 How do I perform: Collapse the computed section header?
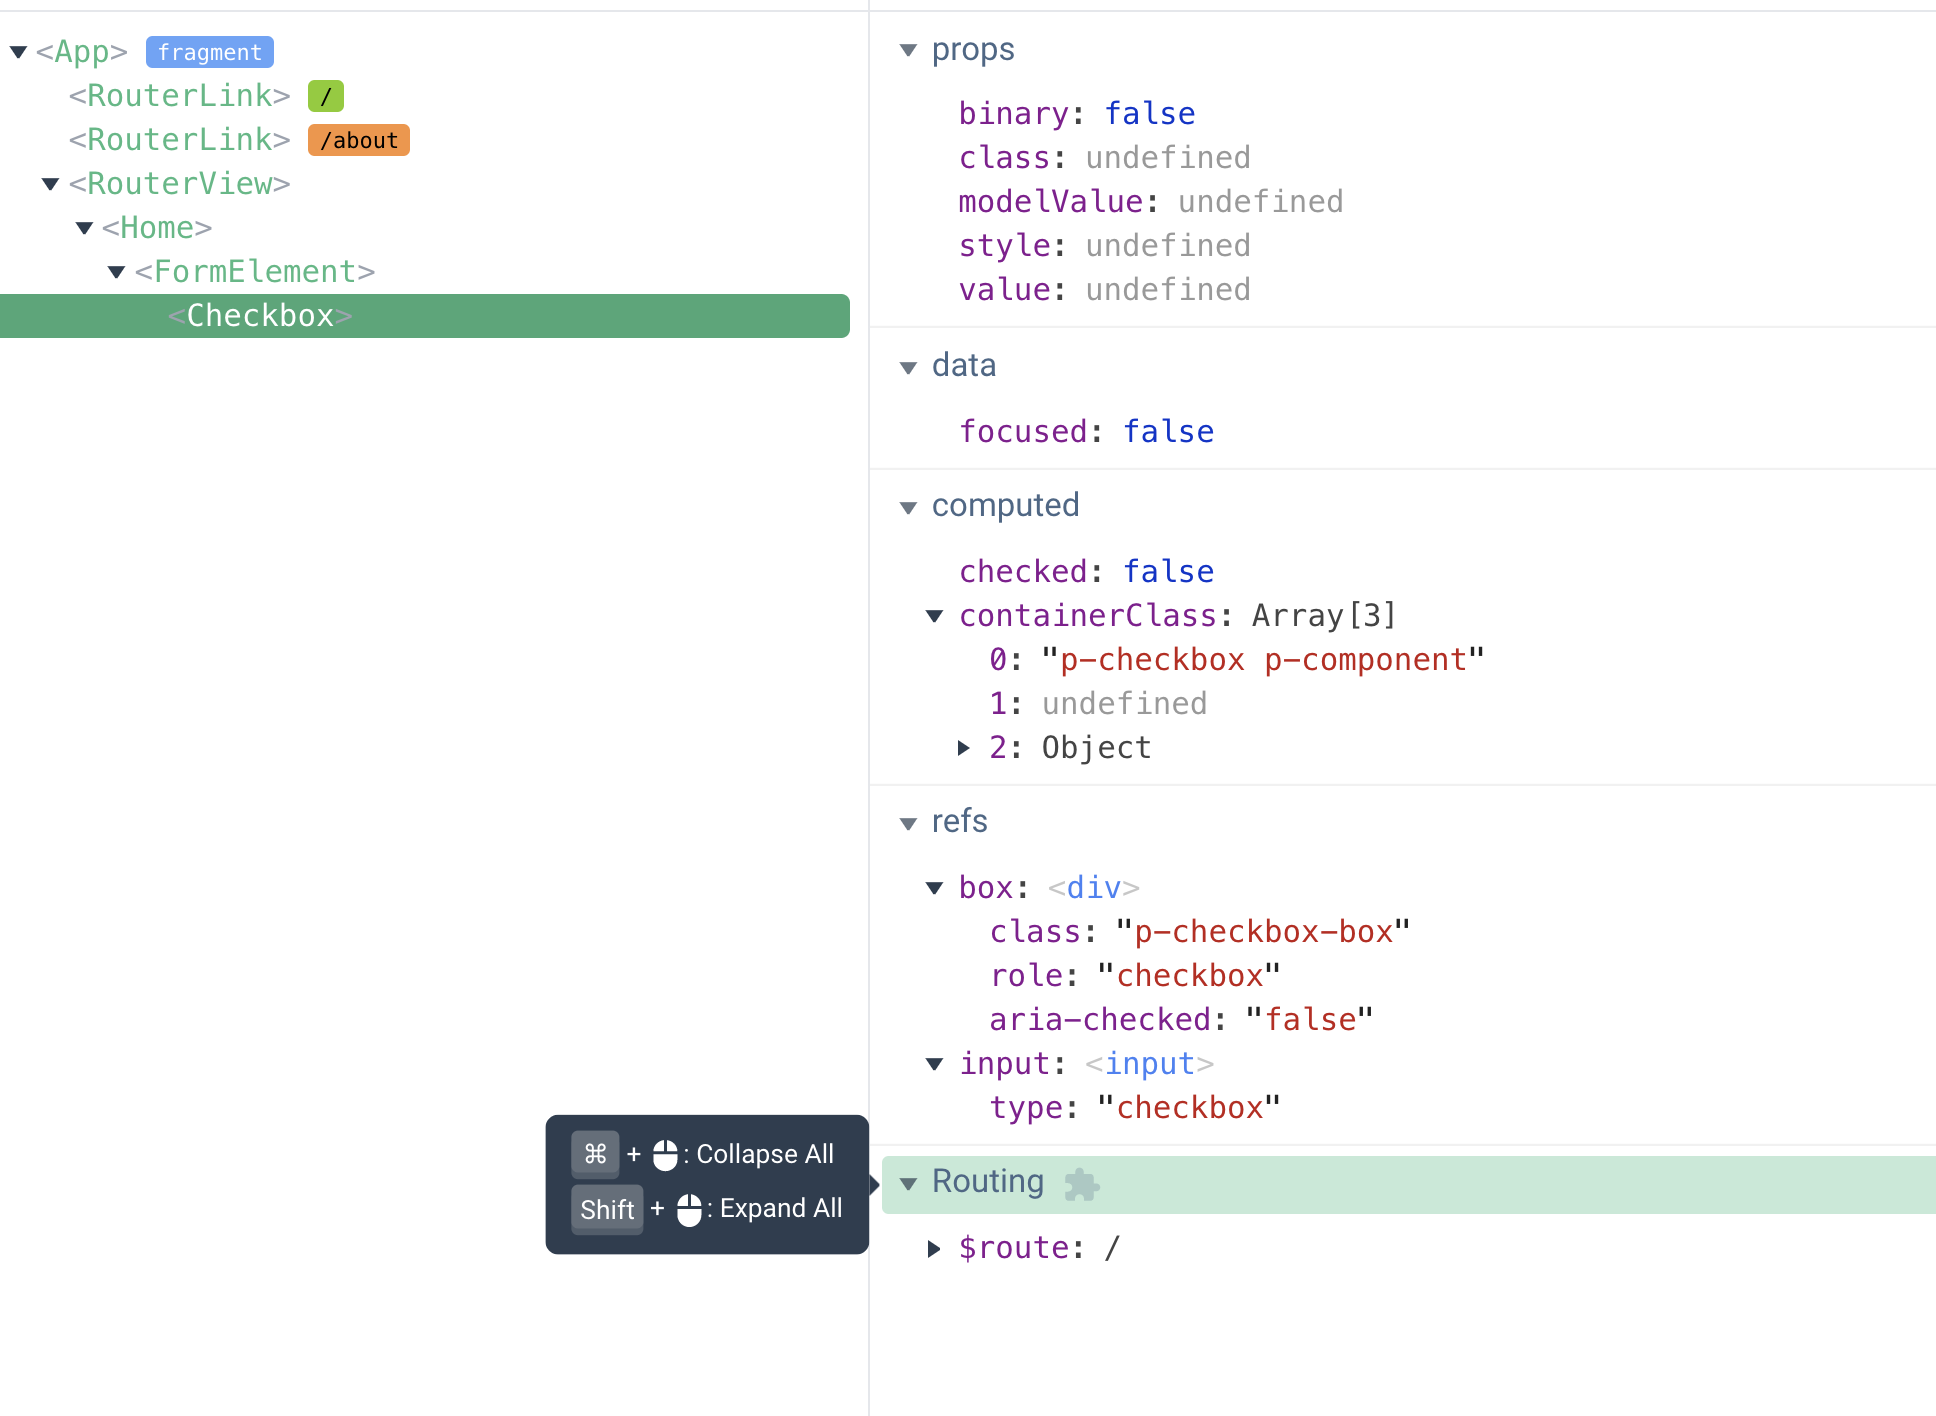pyautogui.click(x=908, y=507)
